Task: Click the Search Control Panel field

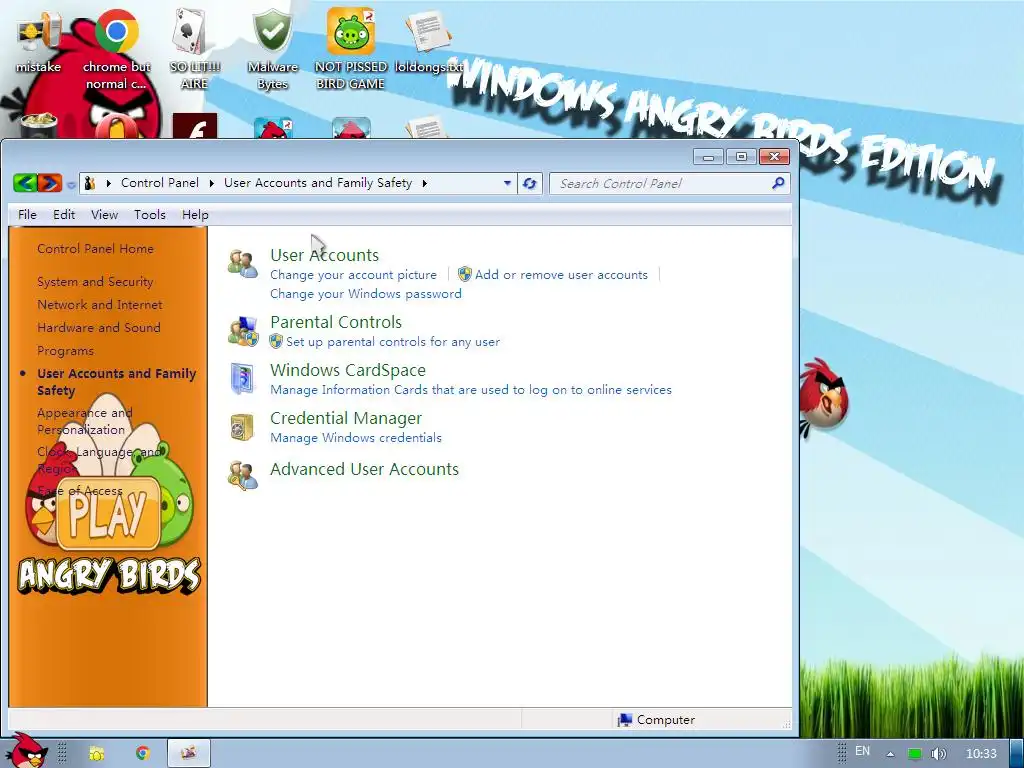Action: click(x=670, y=184)
